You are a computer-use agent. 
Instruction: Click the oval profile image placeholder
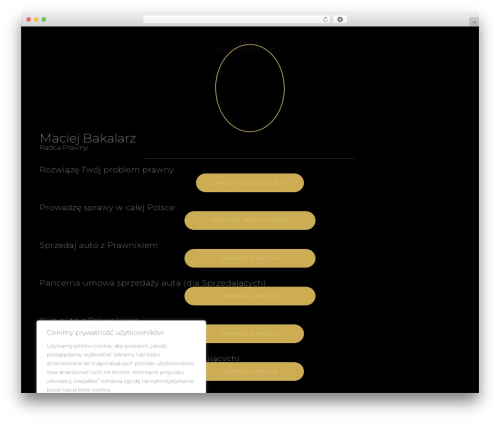point(250,88)
